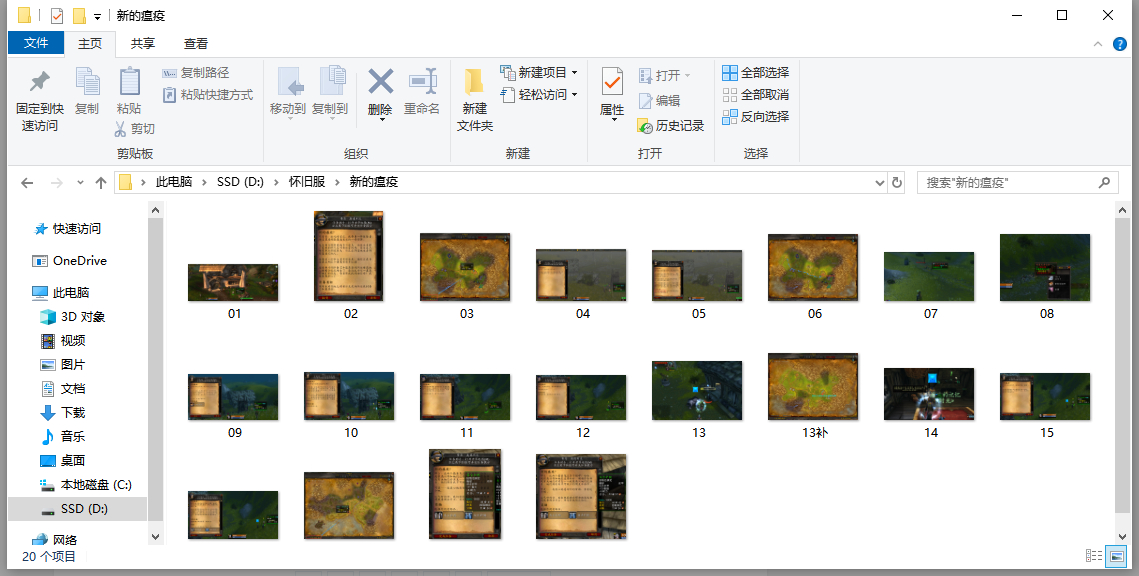The image size is (1139, 576).
Task: Click 全部选择 to select all items
Action: click(755, 73)
